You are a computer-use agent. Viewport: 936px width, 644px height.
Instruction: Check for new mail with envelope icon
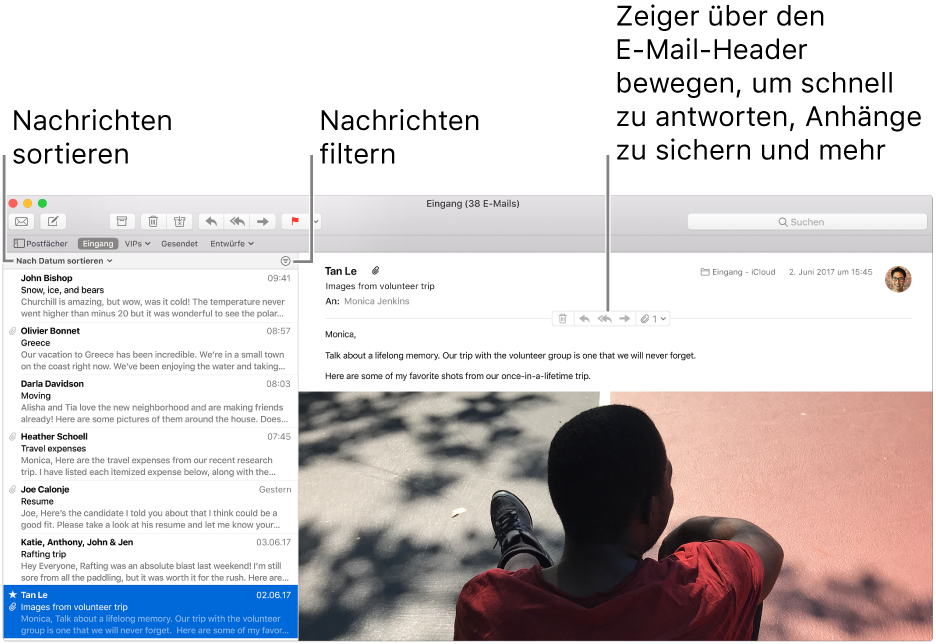(x=21, y=221)
